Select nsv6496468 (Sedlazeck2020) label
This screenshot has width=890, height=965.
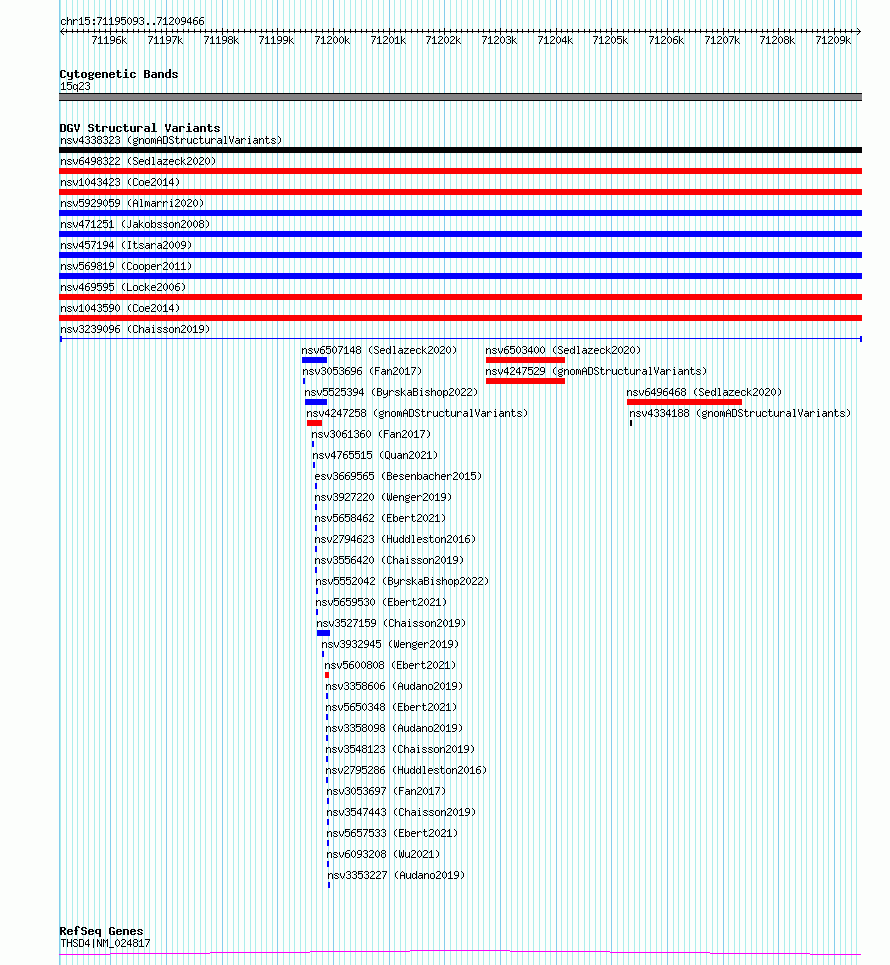(x=704, y=392)
